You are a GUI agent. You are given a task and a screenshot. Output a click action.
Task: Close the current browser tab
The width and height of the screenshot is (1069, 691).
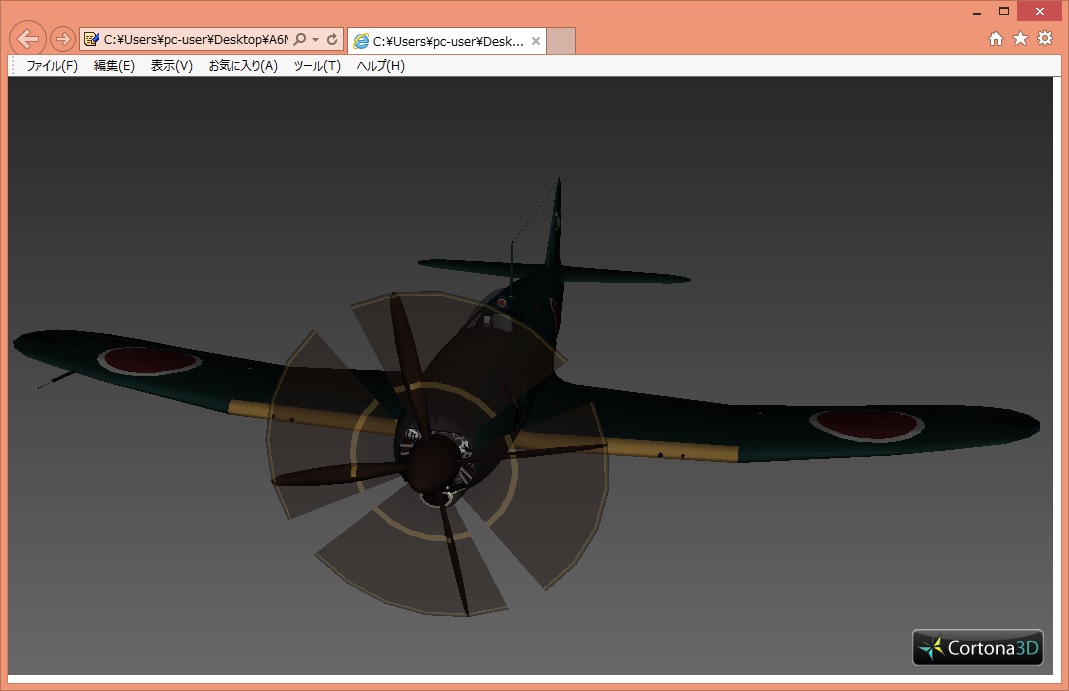tap(536, 41)
